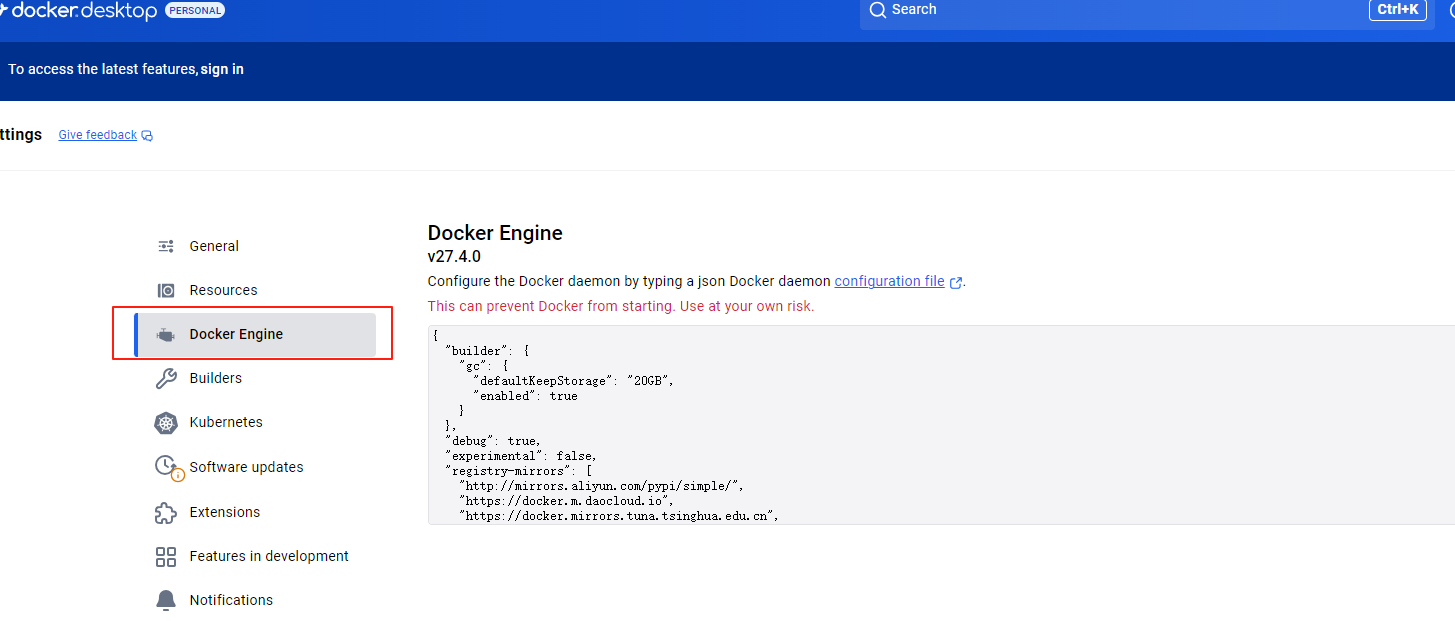Click the General settings sliders icon
The height and width of the screenshot is (621, 1455).
pyautogui.click(x=166, y=246)
